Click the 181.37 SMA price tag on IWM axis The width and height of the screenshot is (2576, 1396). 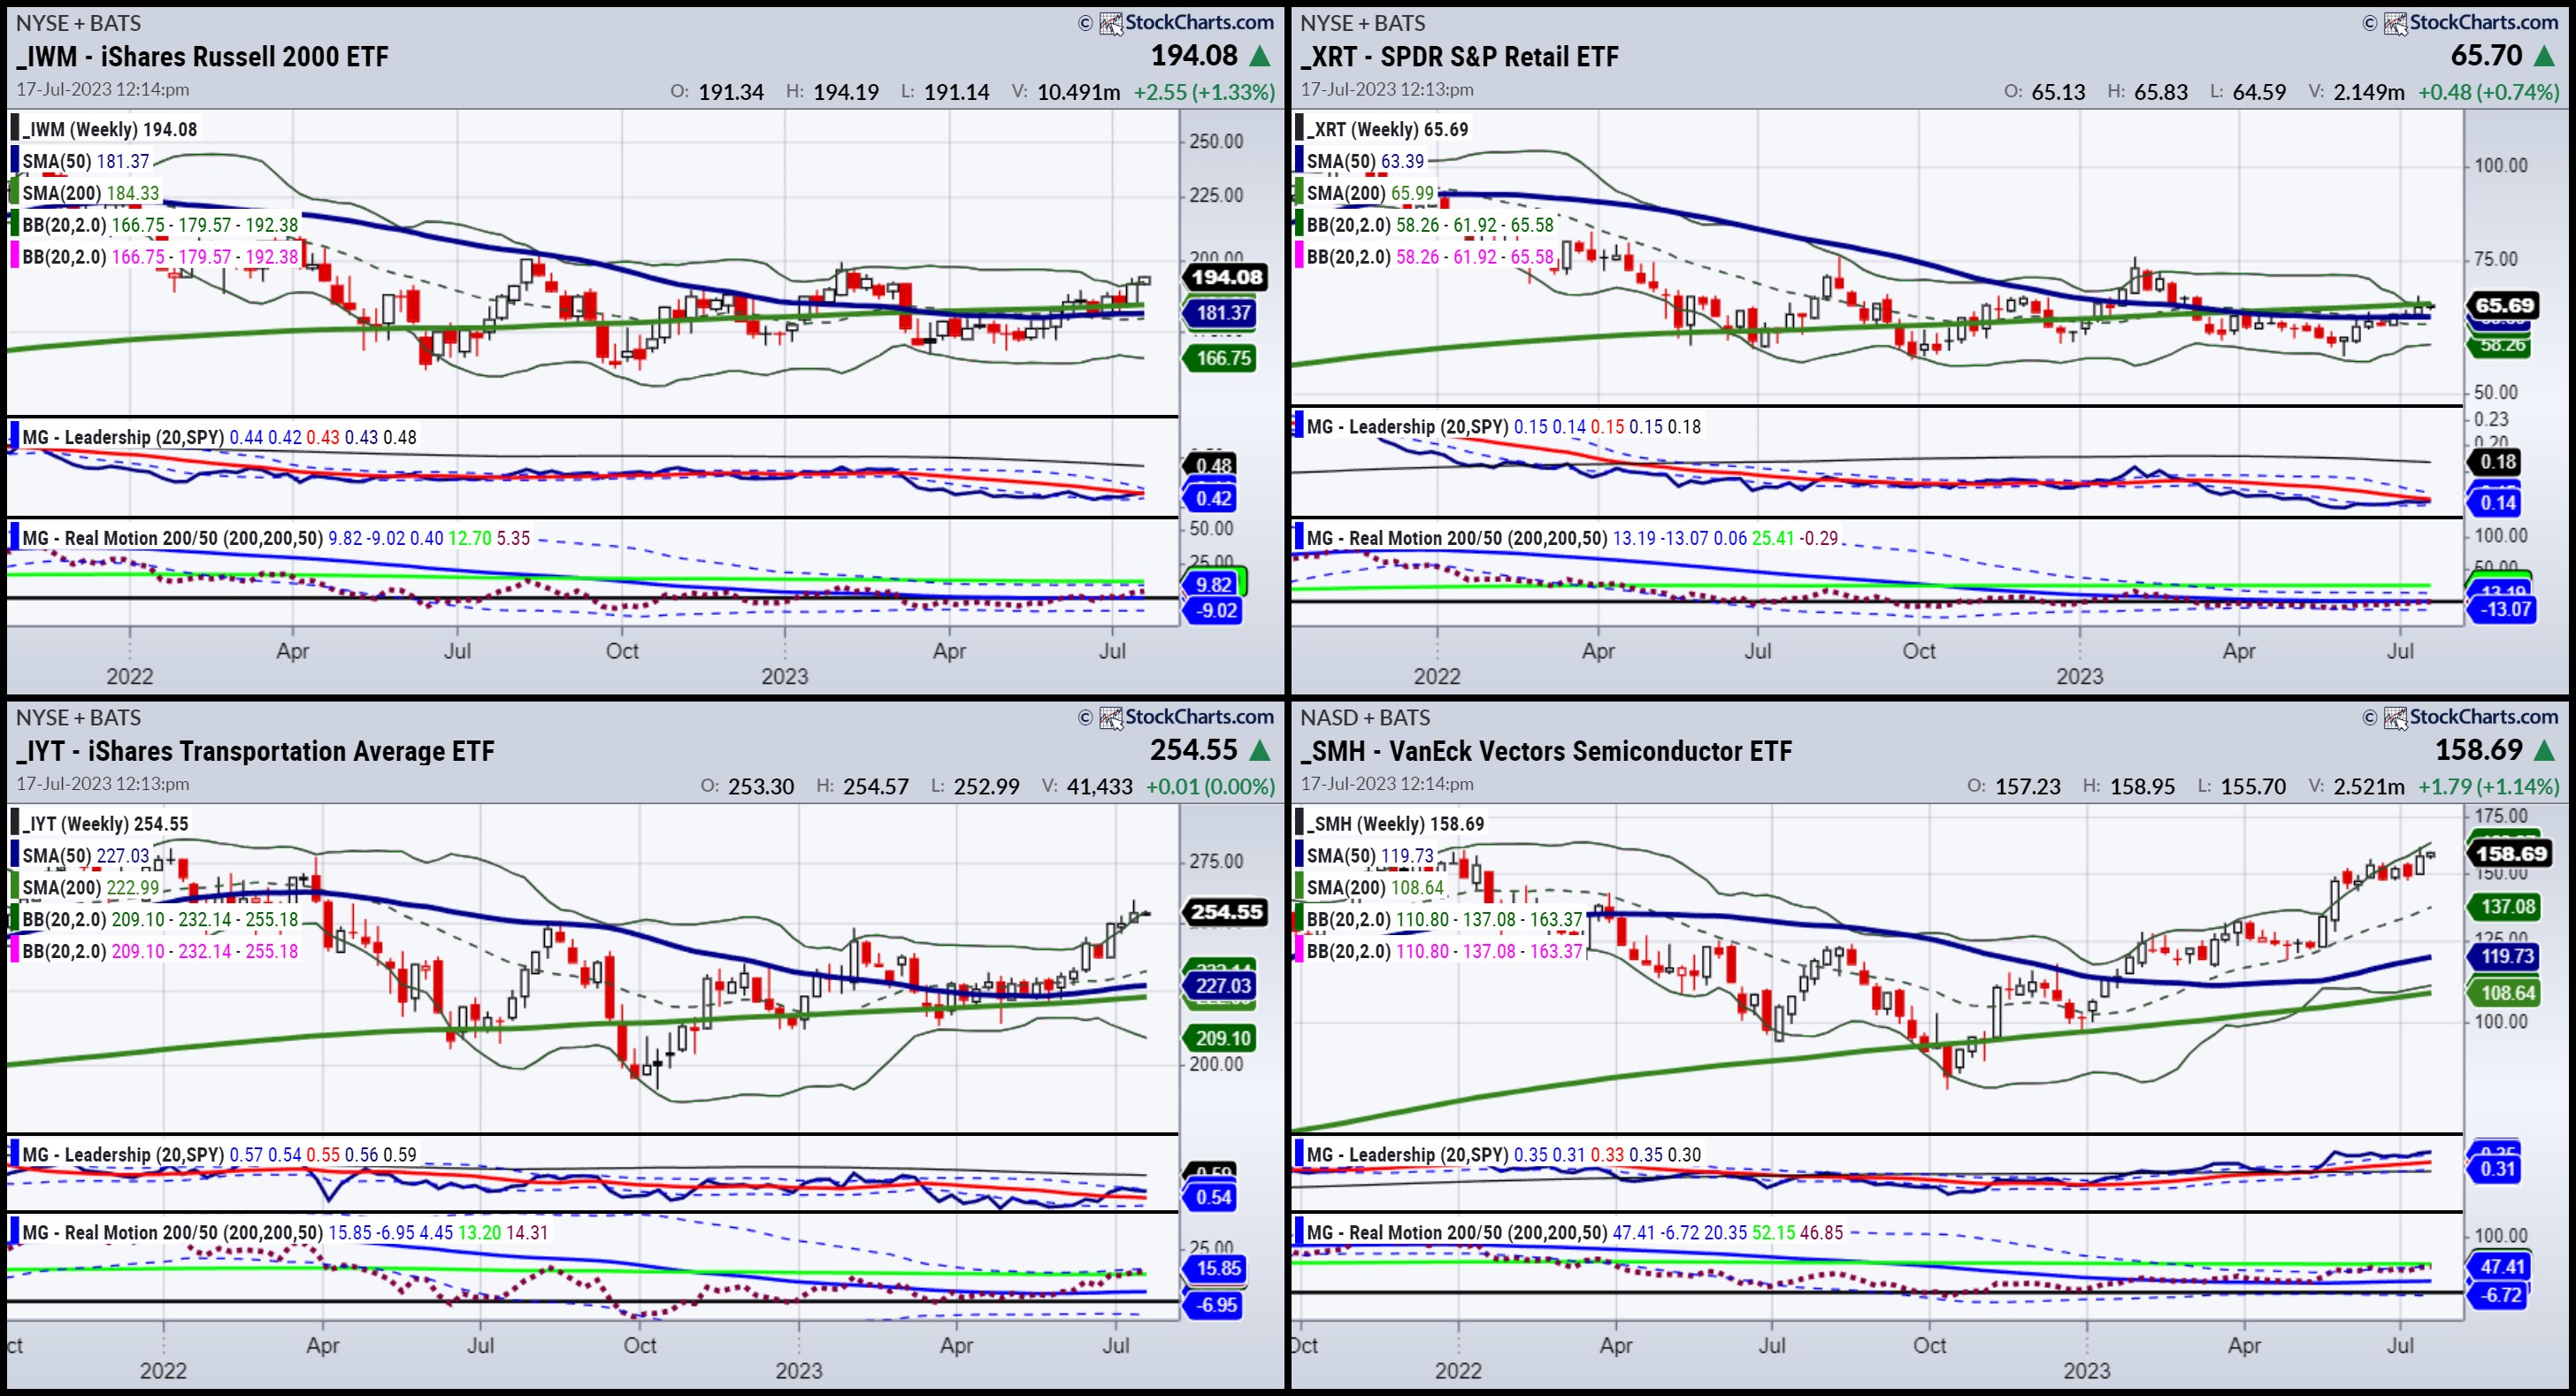[1222, 313]
